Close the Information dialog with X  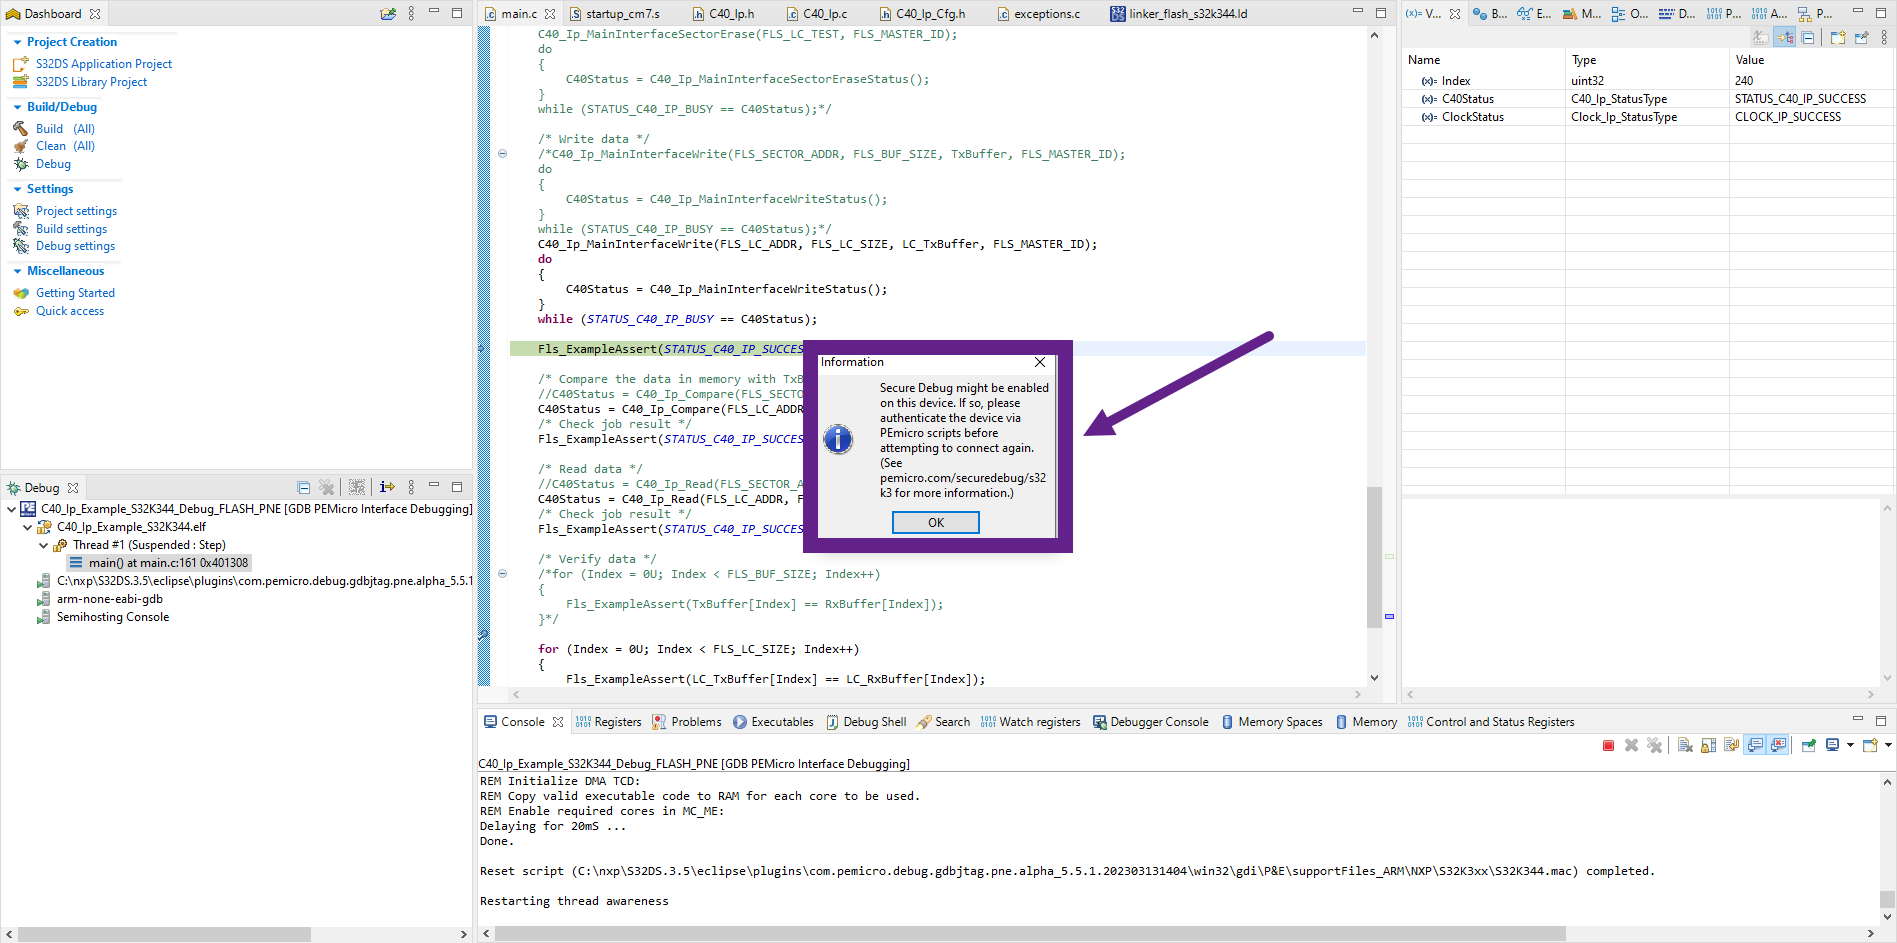(1040, 362)
